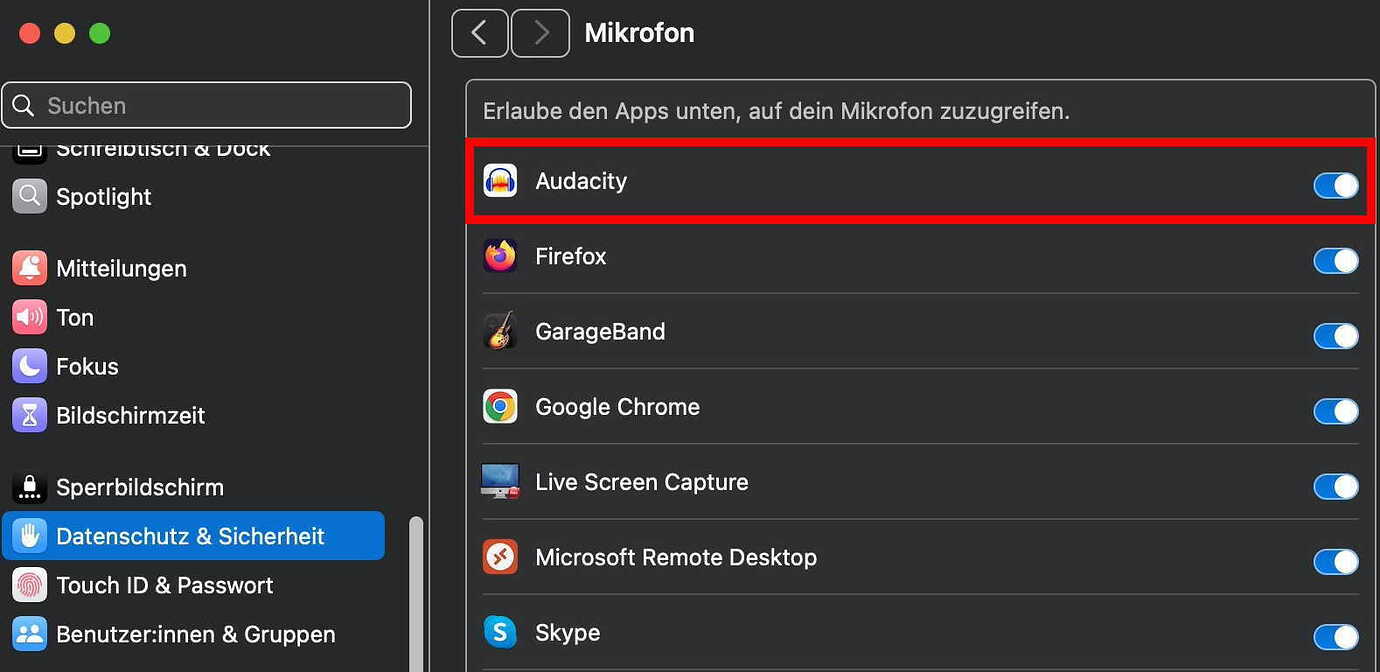Click the Skype app icon
Viewport: 1380px width, 672px height.
coord(500,632)
